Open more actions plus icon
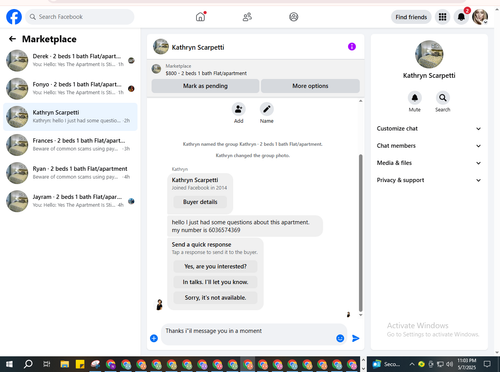Screen dimensions: 500x372 coord(154,338)
